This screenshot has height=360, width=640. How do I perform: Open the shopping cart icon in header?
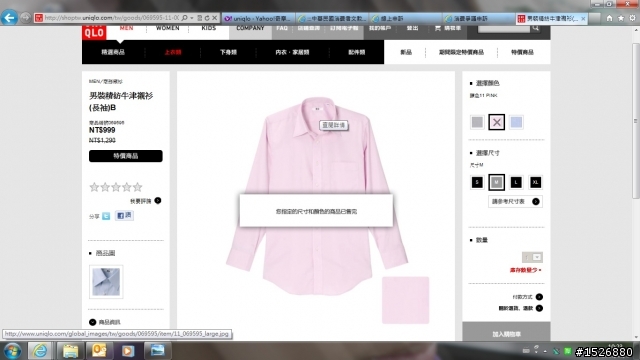(x=438, y=28)
